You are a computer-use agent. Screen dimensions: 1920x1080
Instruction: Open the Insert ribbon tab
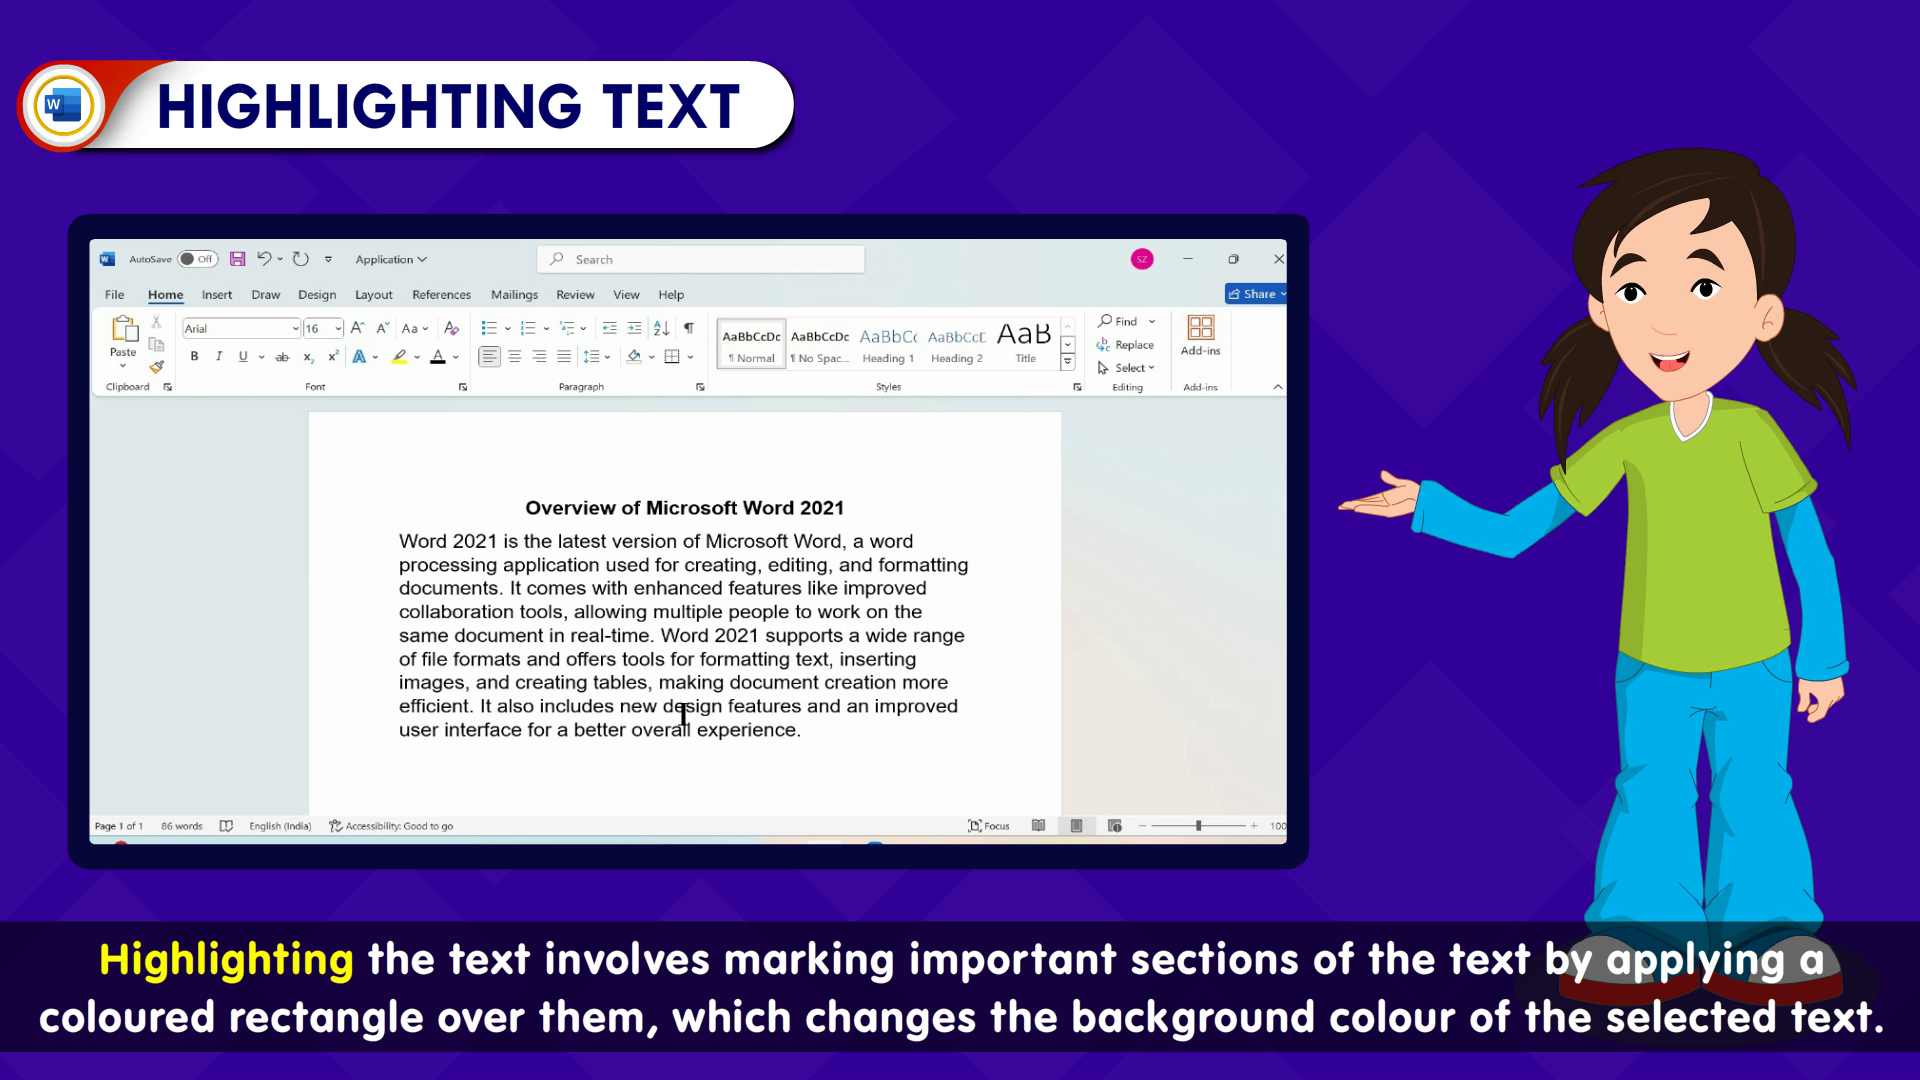[x=216, y=295]
